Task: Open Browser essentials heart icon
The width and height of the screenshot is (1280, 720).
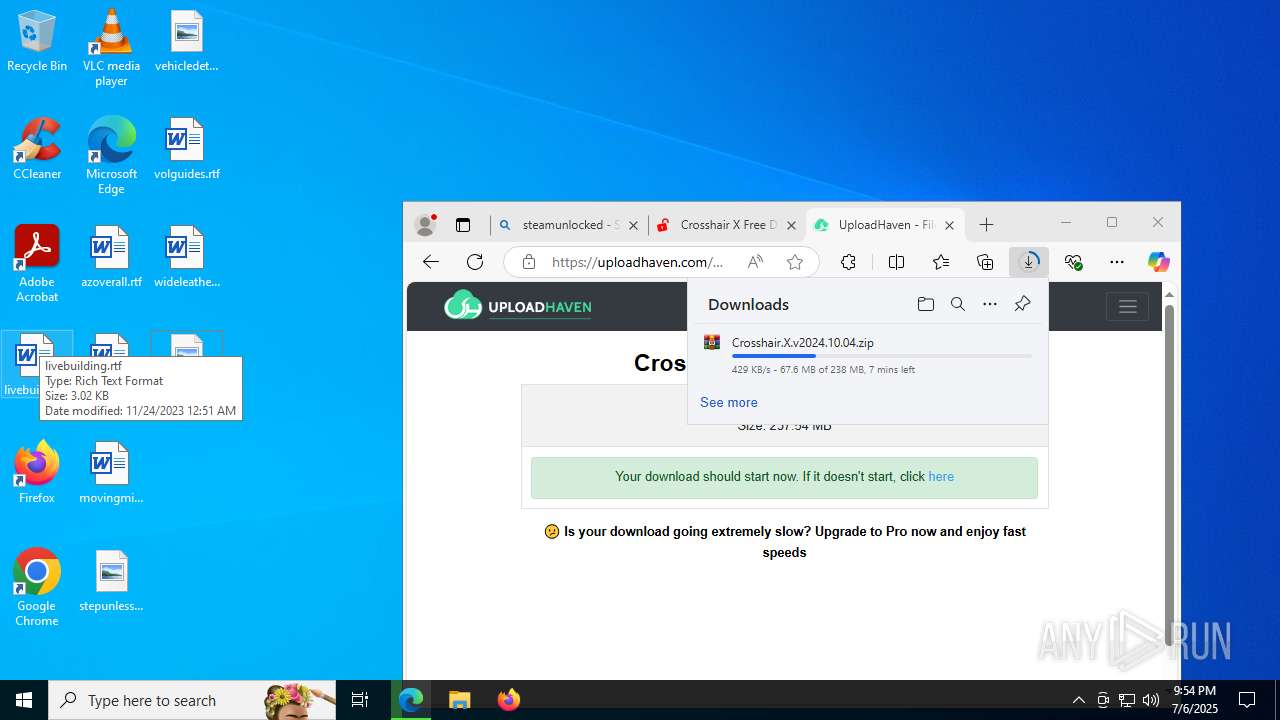Action: (1074, 262)
